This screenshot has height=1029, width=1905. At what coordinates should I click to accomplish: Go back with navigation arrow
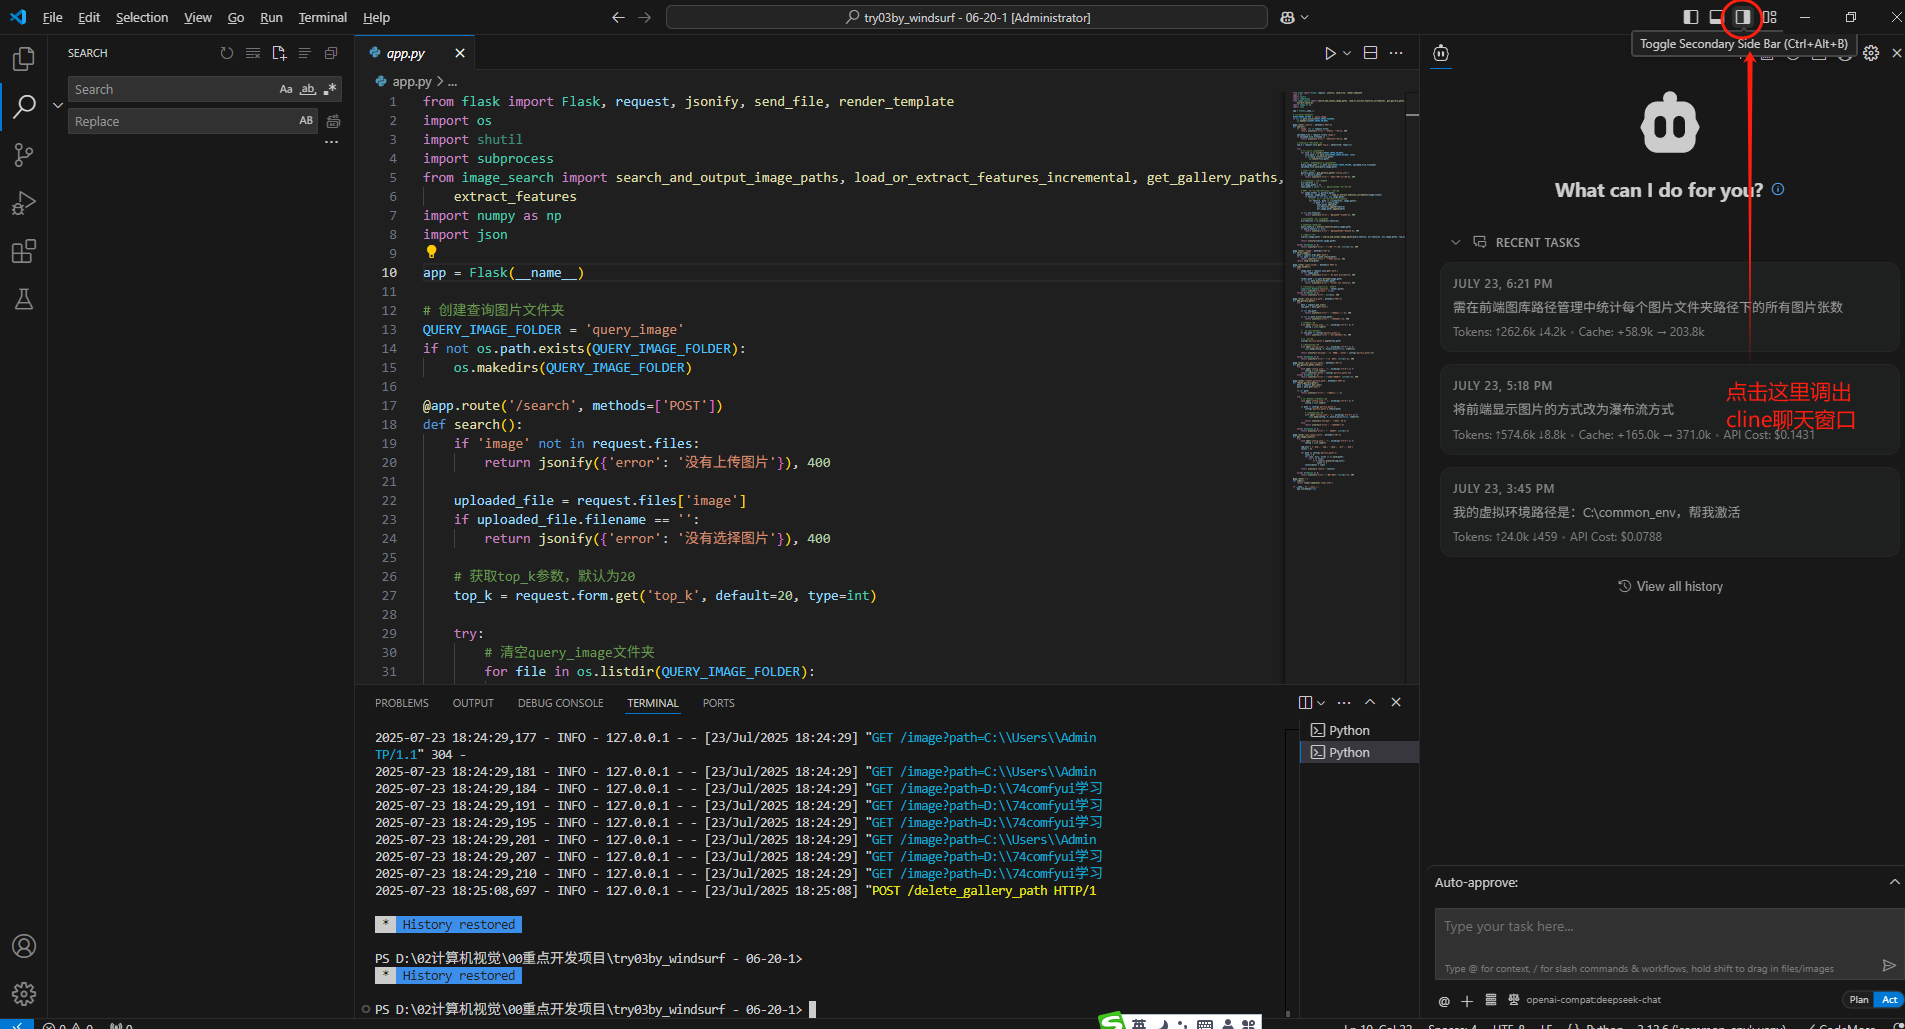click(618, 17)
